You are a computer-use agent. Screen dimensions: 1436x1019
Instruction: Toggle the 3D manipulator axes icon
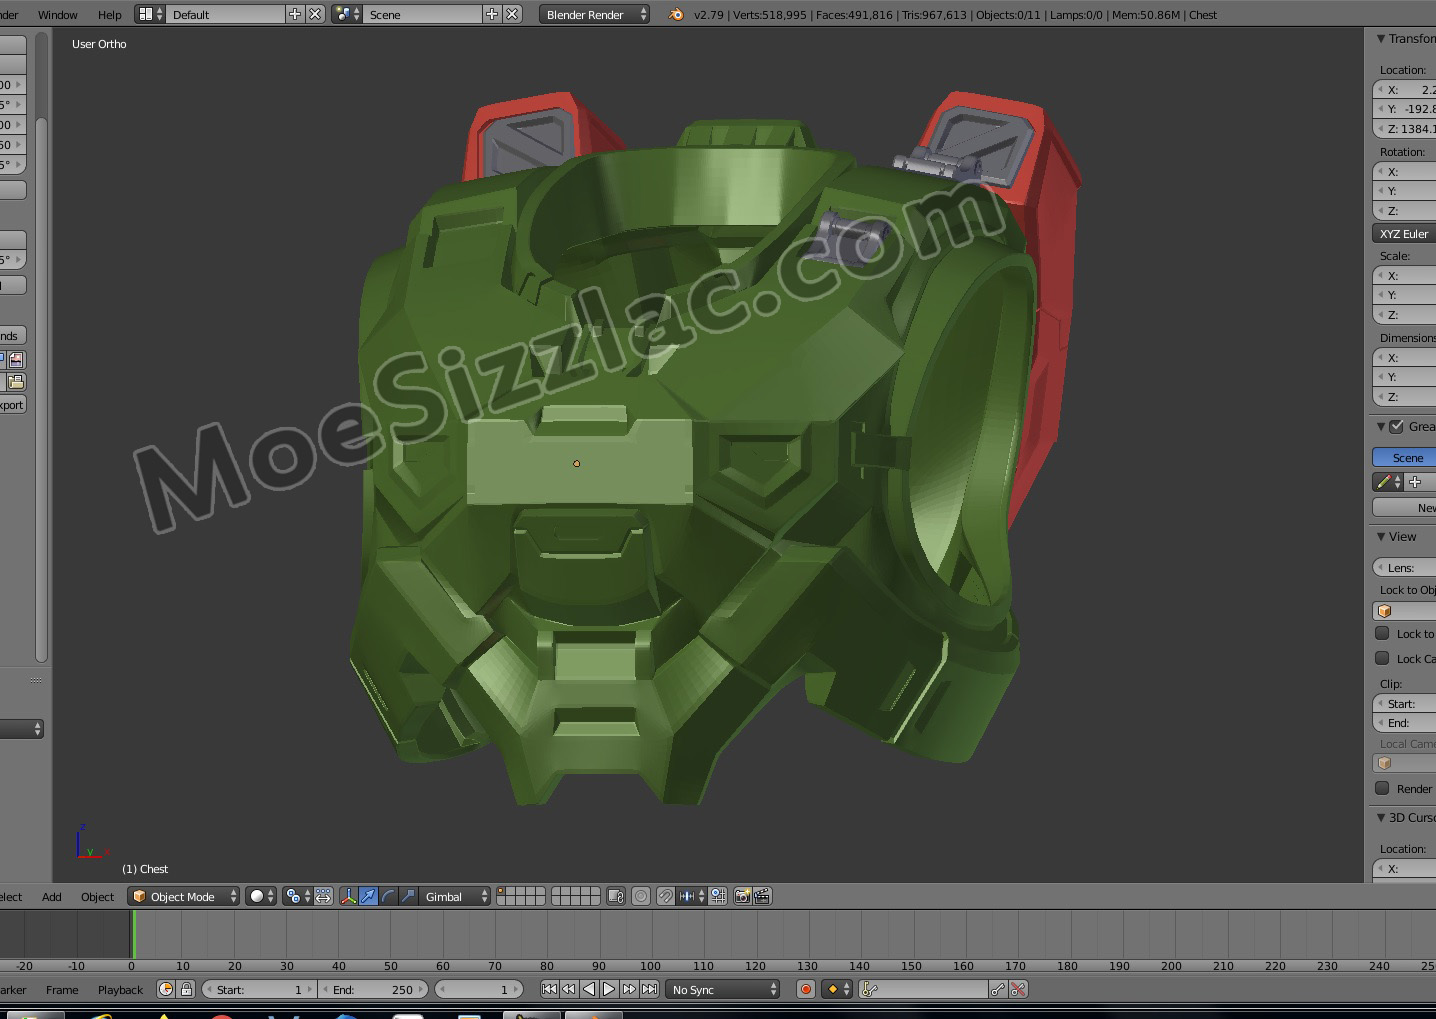[x=348, y=896]
